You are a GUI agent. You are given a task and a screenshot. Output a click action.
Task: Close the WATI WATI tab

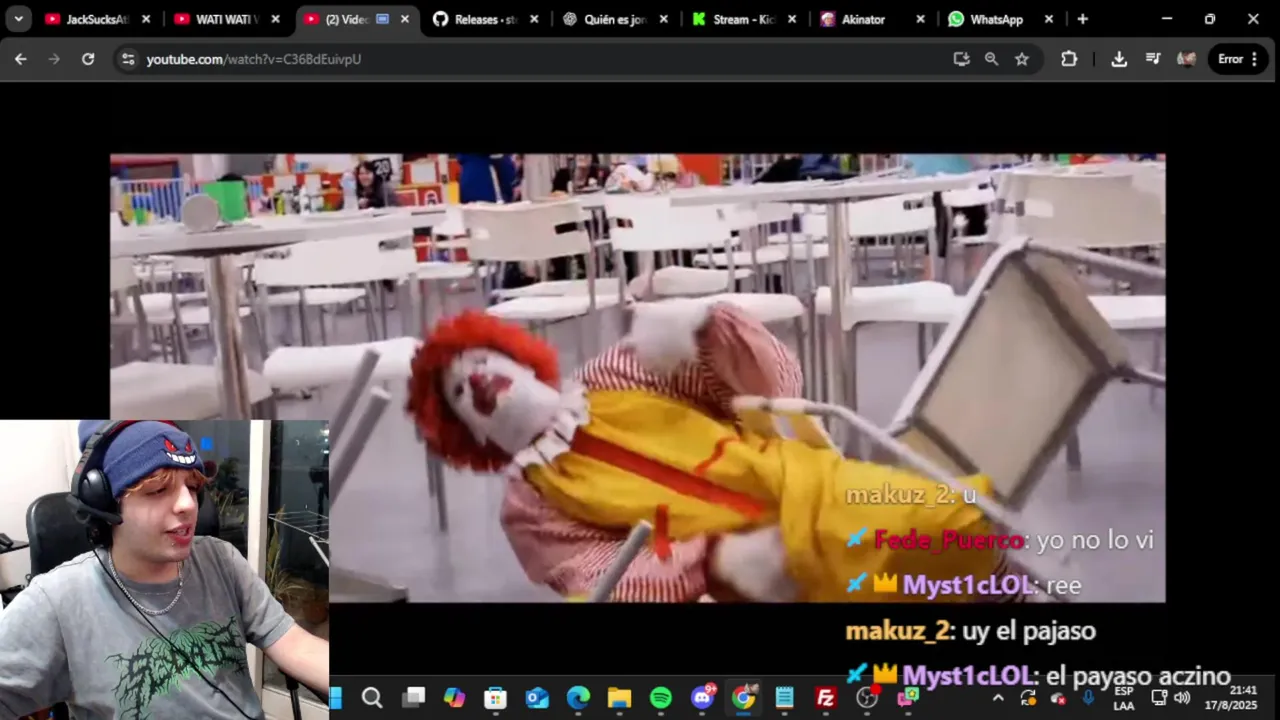point(276,19)
